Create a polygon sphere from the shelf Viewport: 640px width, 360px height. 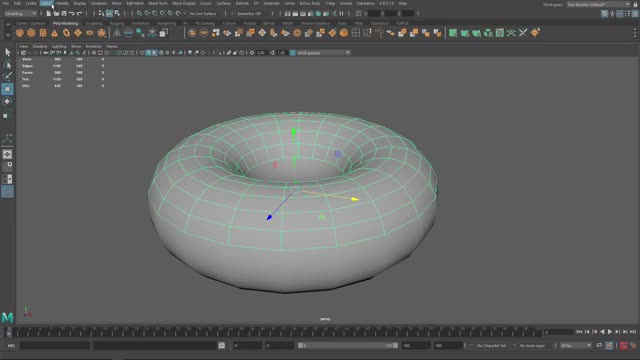pyautogui.click(x=20, y=33)
